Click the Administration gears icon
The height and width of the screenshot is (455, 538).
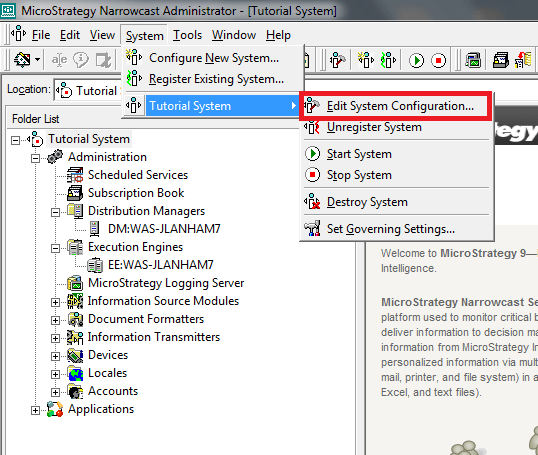55,156
